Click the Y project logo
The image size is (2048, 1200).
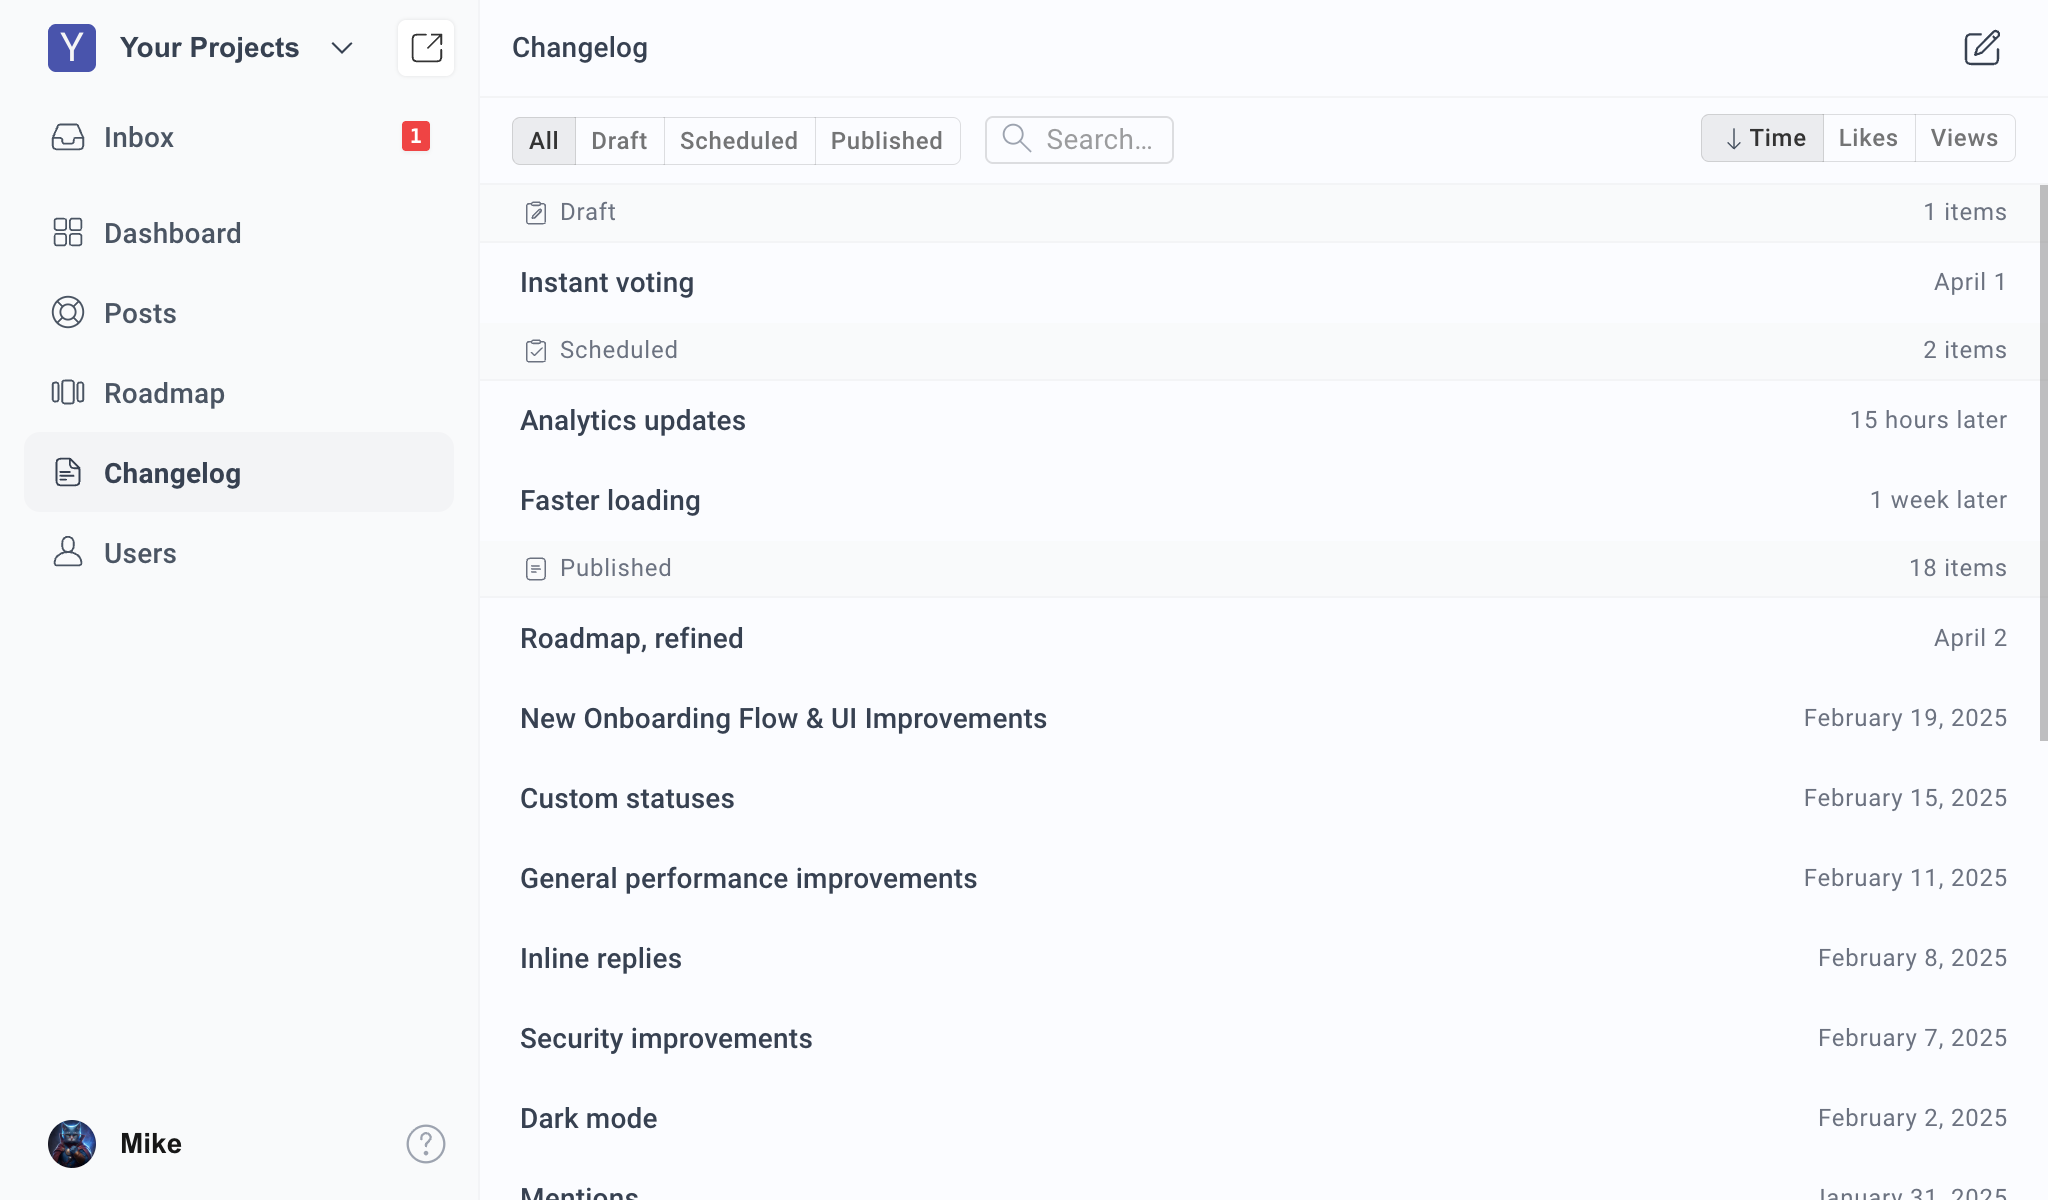point(70,47)
